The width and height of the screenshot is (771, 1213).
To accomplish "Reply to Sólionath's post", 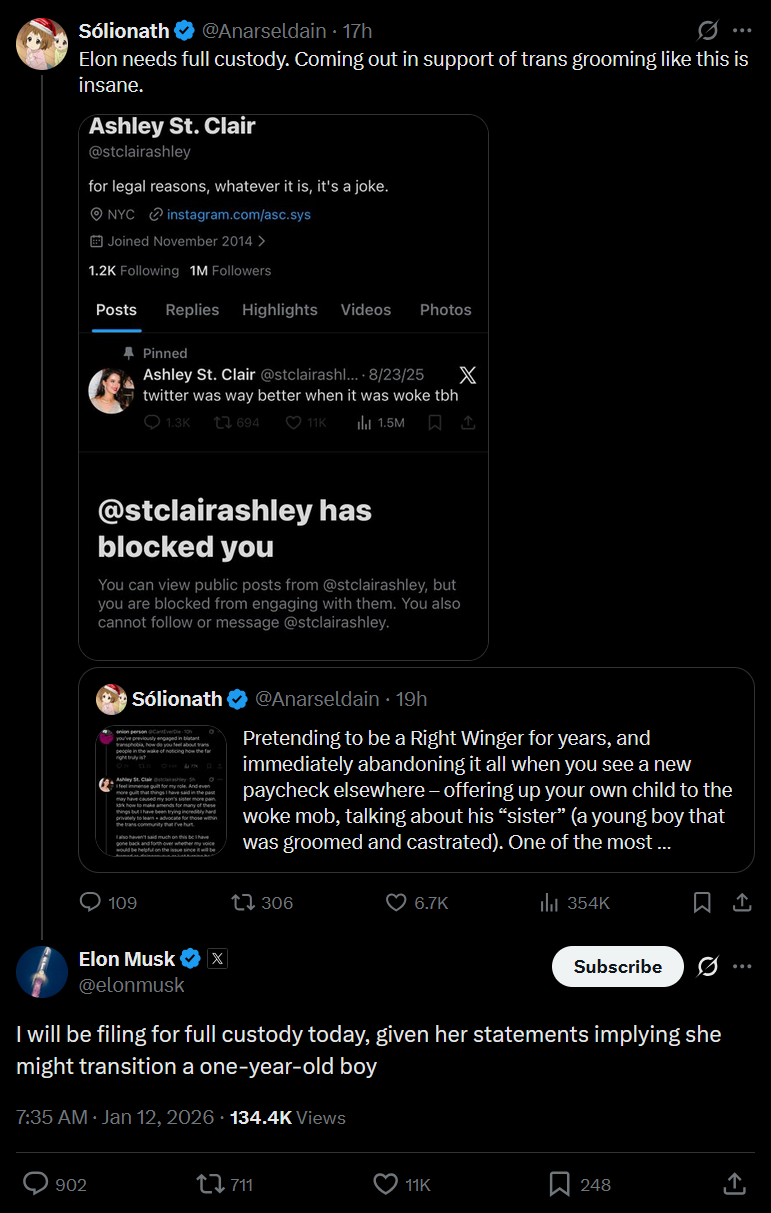I will pyautogui.click(x=92, y=903).
